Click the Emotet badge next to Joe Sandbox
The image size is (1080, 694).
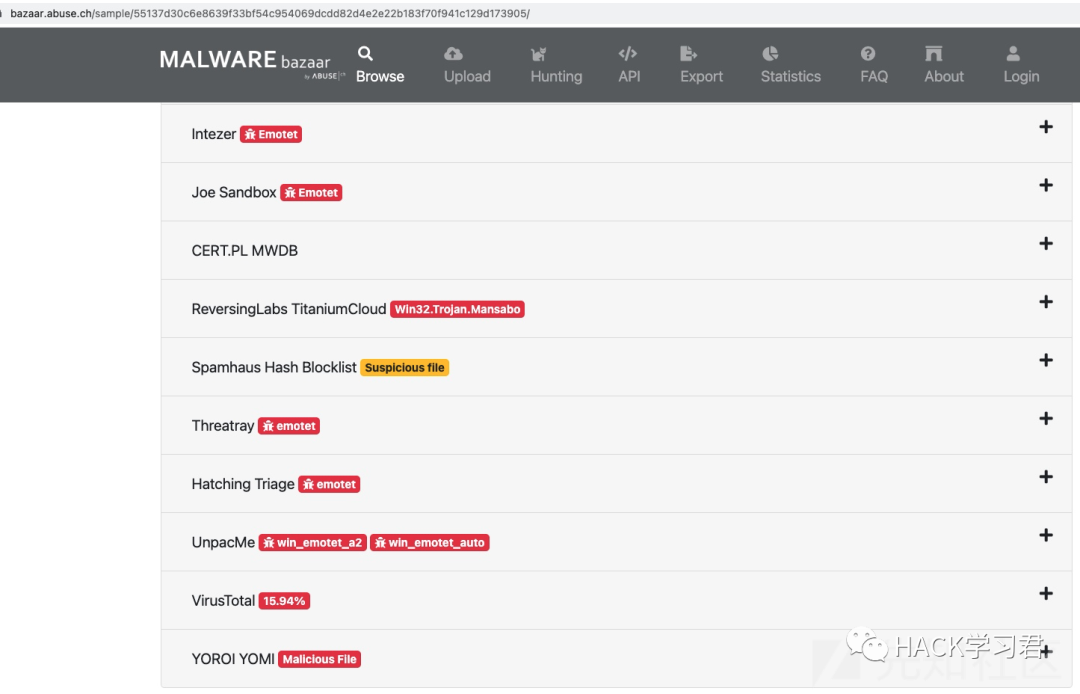pyautogui.click(x=311, y=193)
